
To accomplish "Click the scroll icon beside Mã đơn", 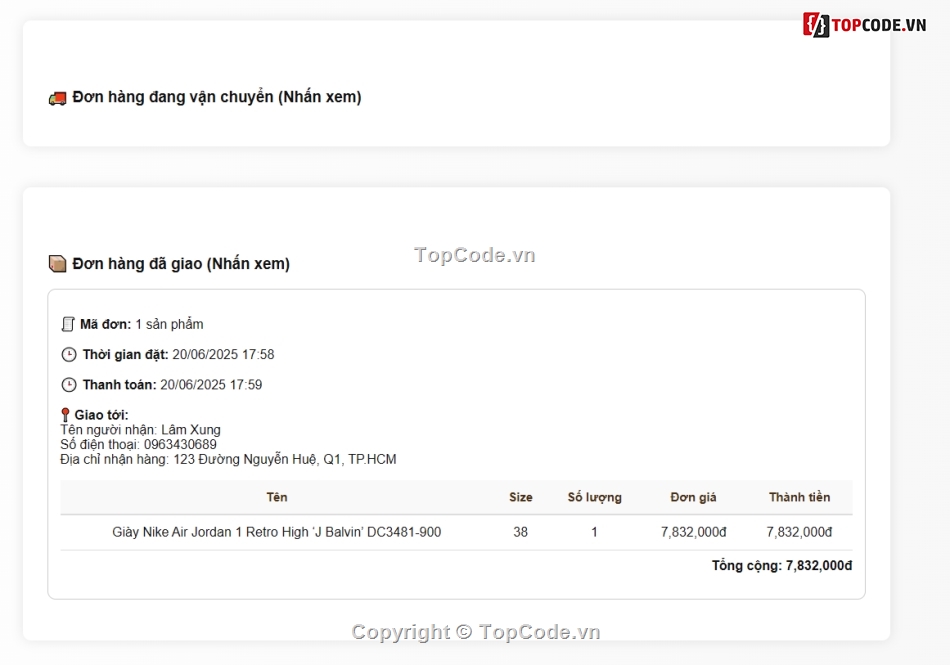I will tap(68, 324).
